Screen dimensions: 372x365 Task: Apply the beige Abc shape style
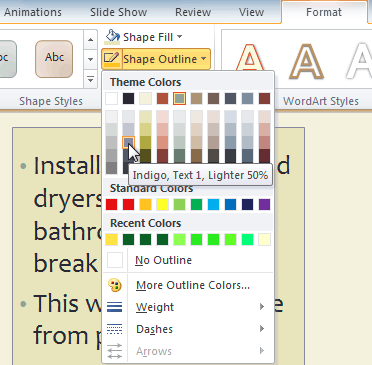coord(54,59)
